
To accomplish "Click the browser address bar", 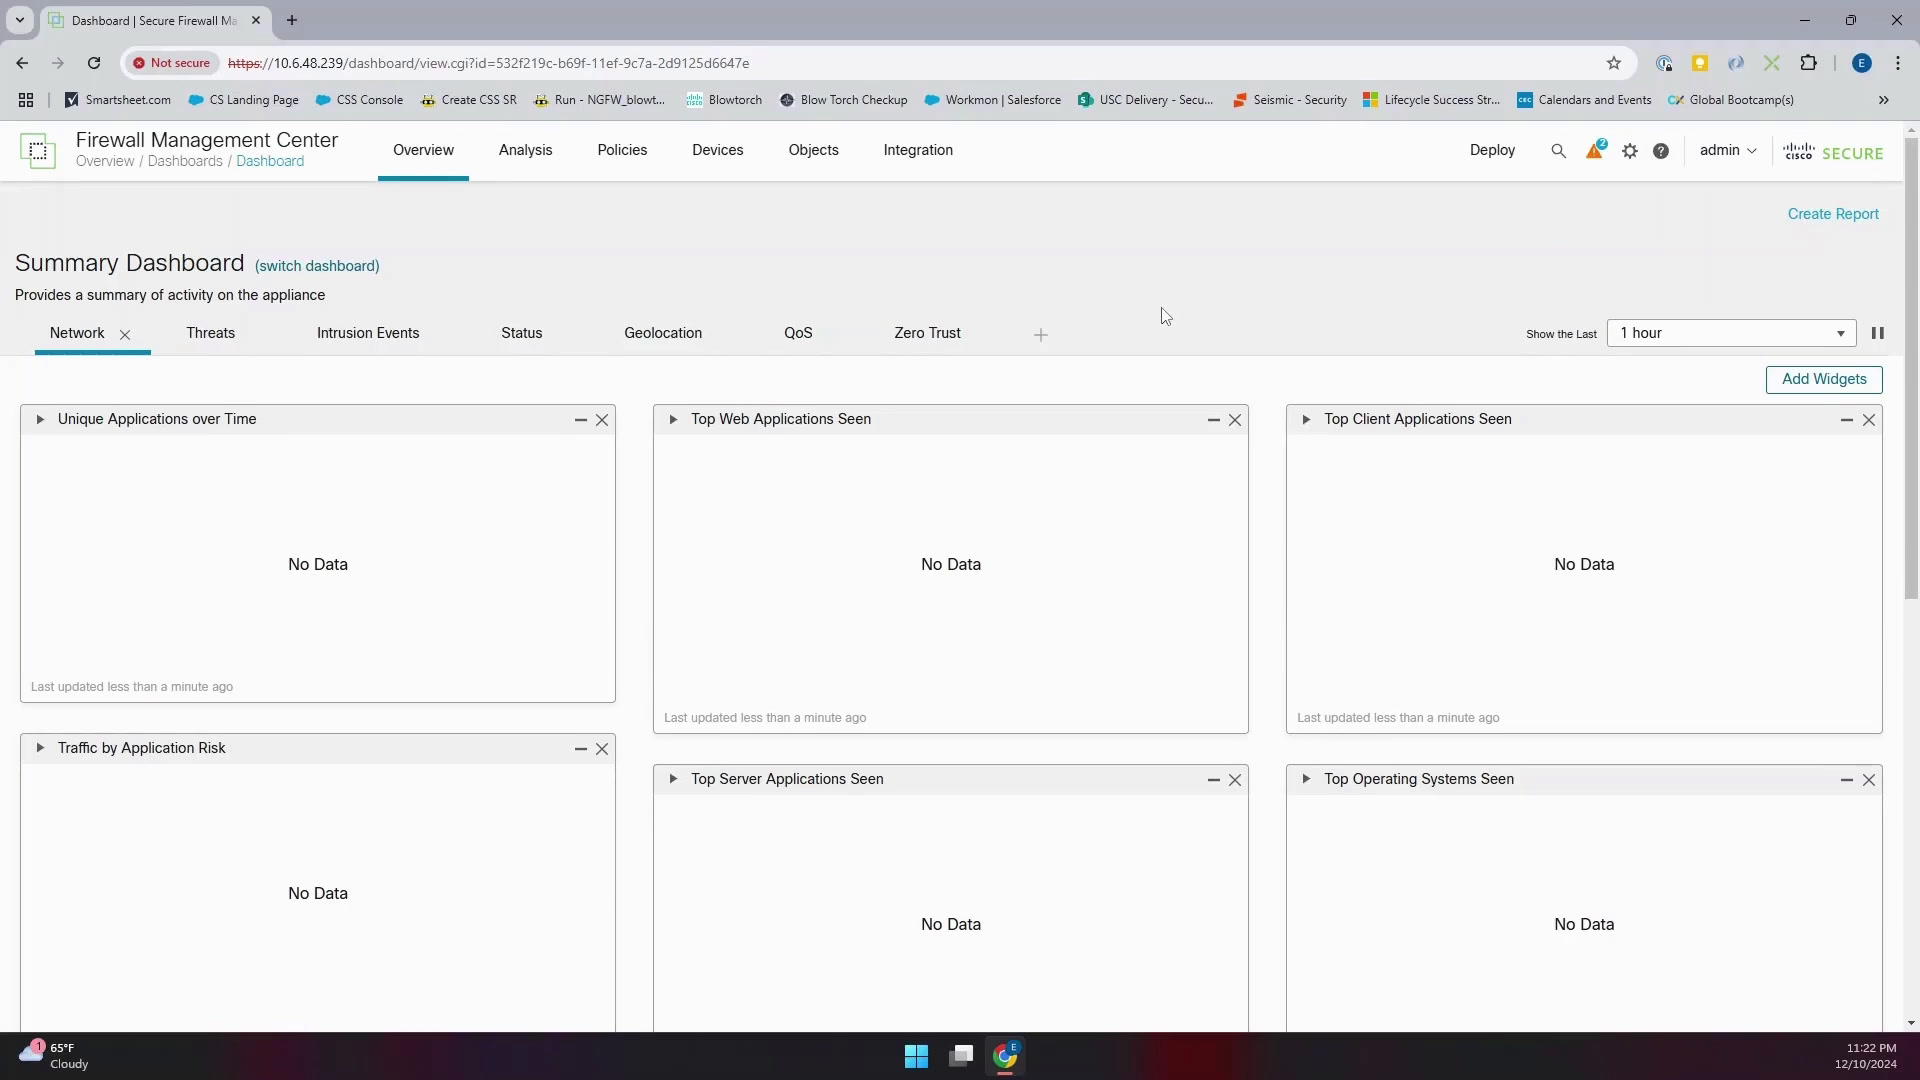I will tap(880, 63).
